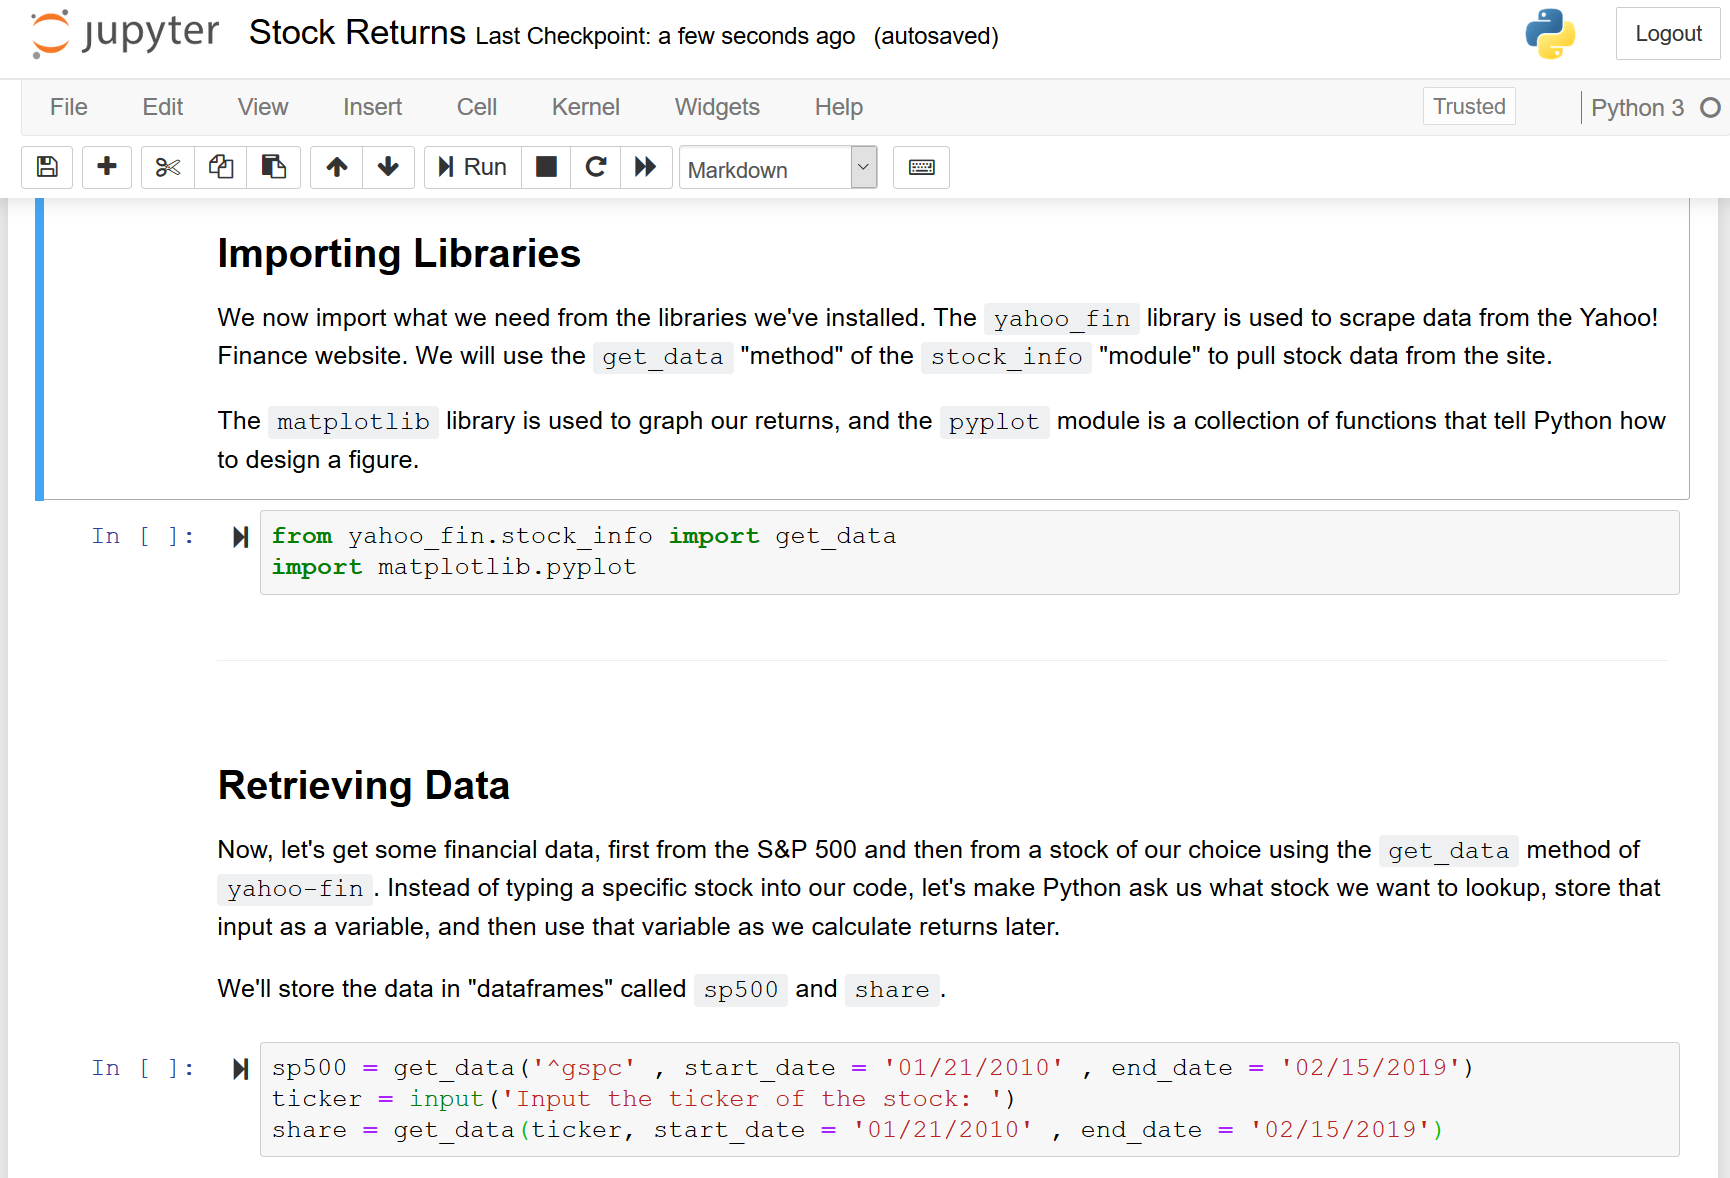Restart the kernel with circular arrow icon
Viewport: 1730px width, 1178px height.
click(596, 167)
